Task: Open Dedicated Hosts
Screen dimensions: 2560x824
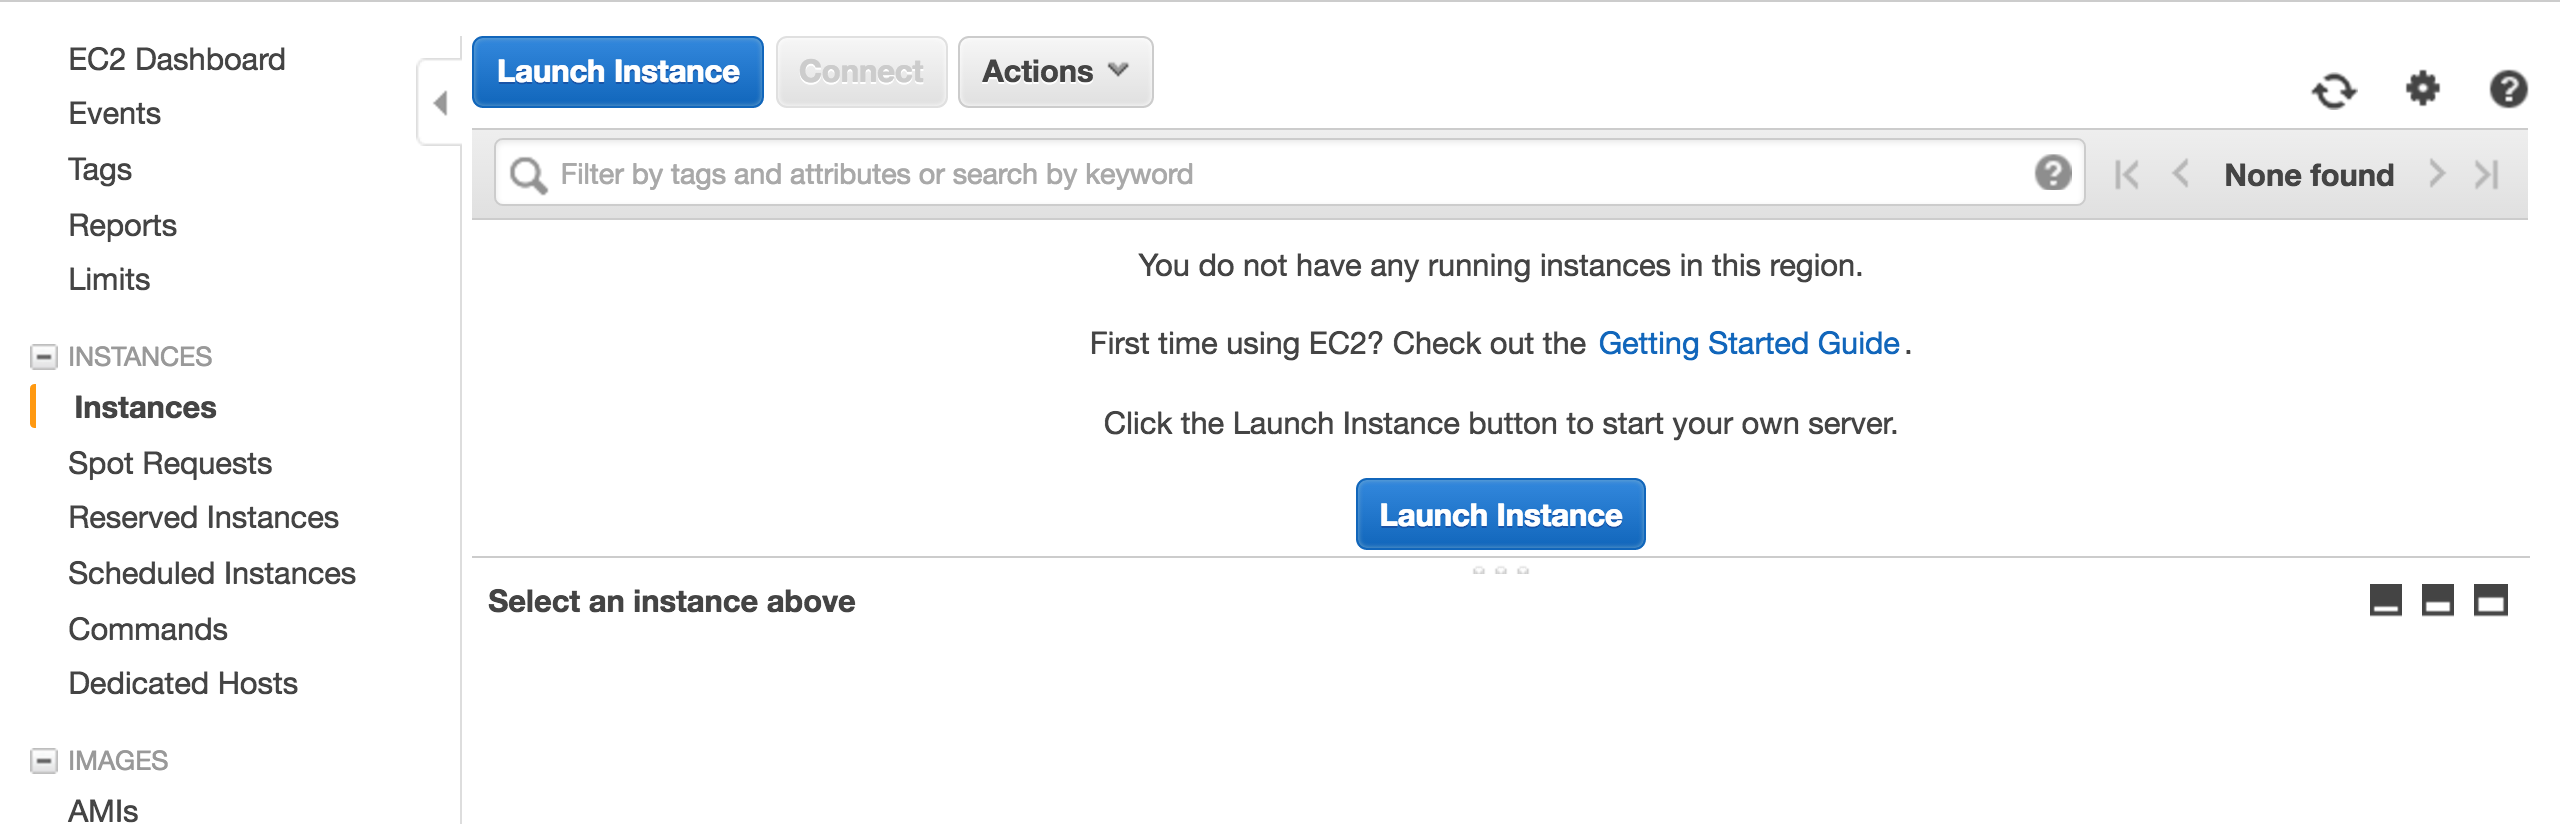Action: [x=183, y=683]
